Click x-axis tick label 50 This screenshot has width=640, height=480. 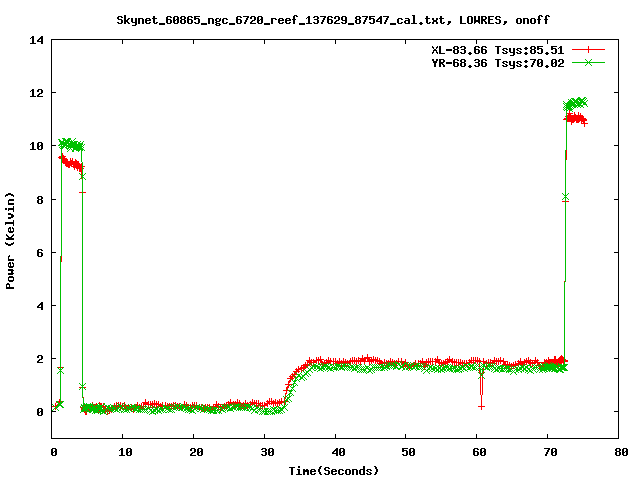(x=409, y=452)
